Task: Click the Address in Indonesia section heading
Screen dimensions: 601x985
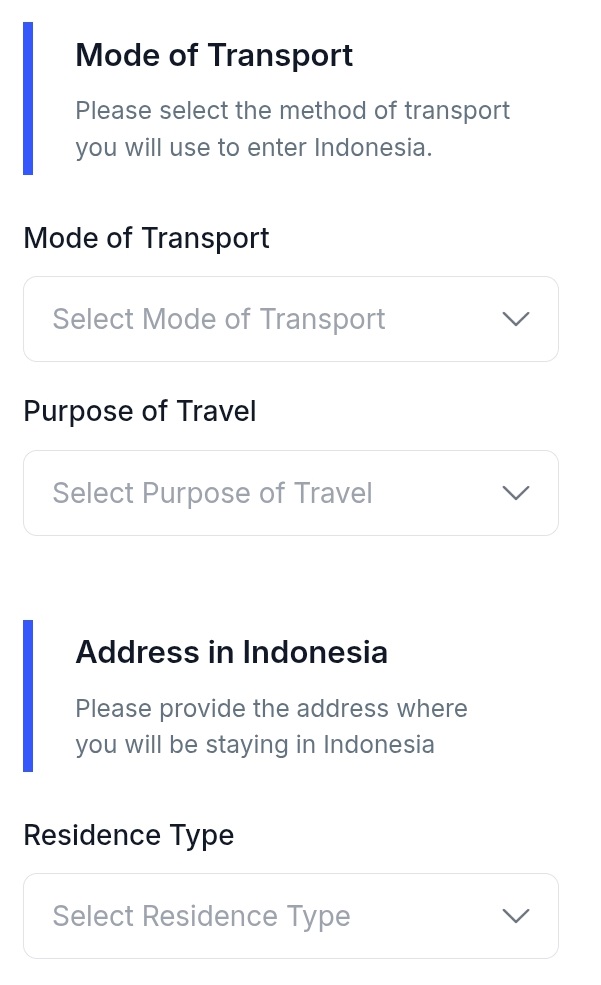Action: (x=231, y=652)
